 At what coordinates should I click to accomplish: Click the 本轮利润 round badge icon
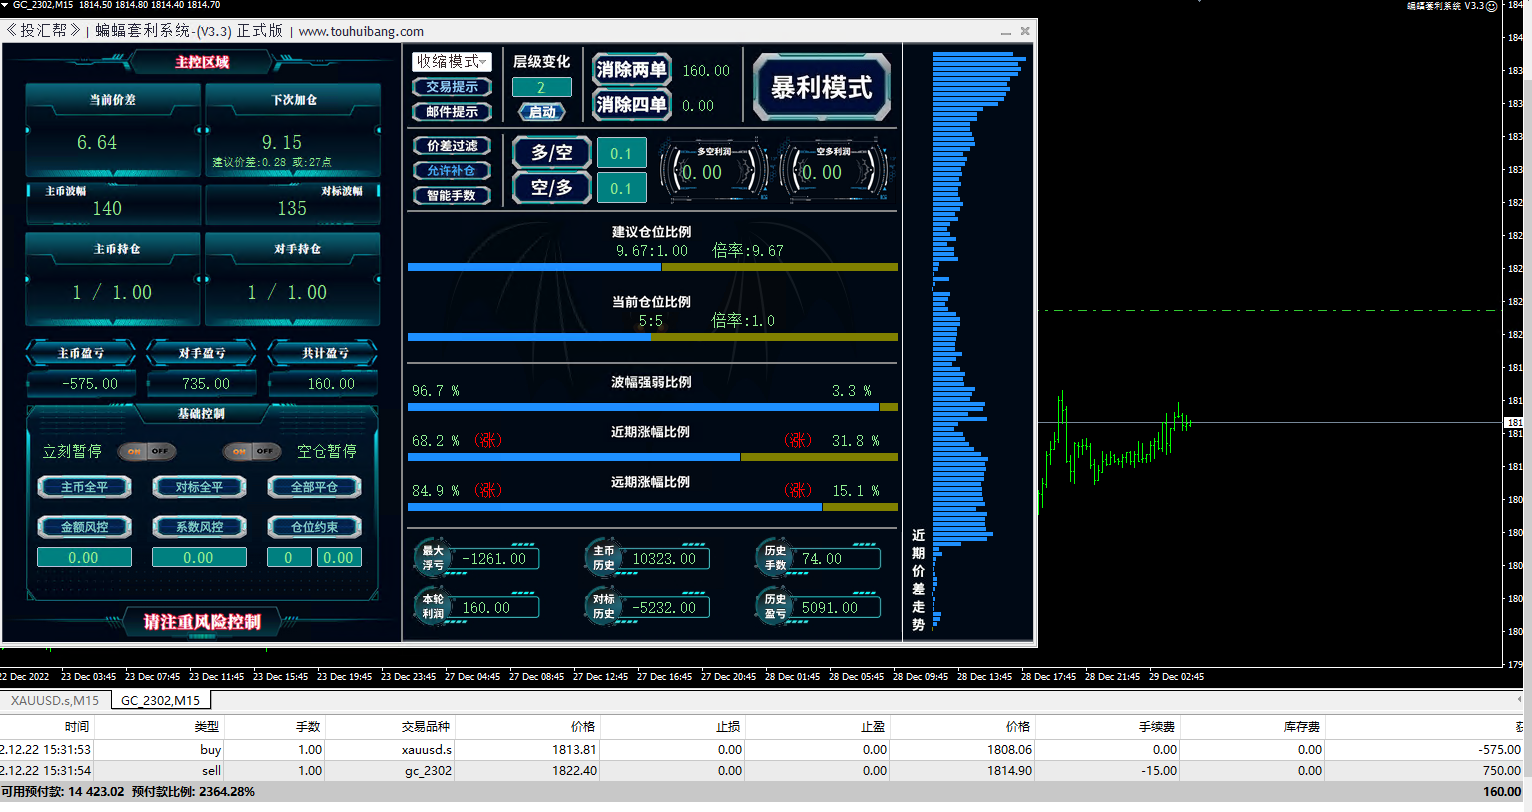[x=432, y=607]
